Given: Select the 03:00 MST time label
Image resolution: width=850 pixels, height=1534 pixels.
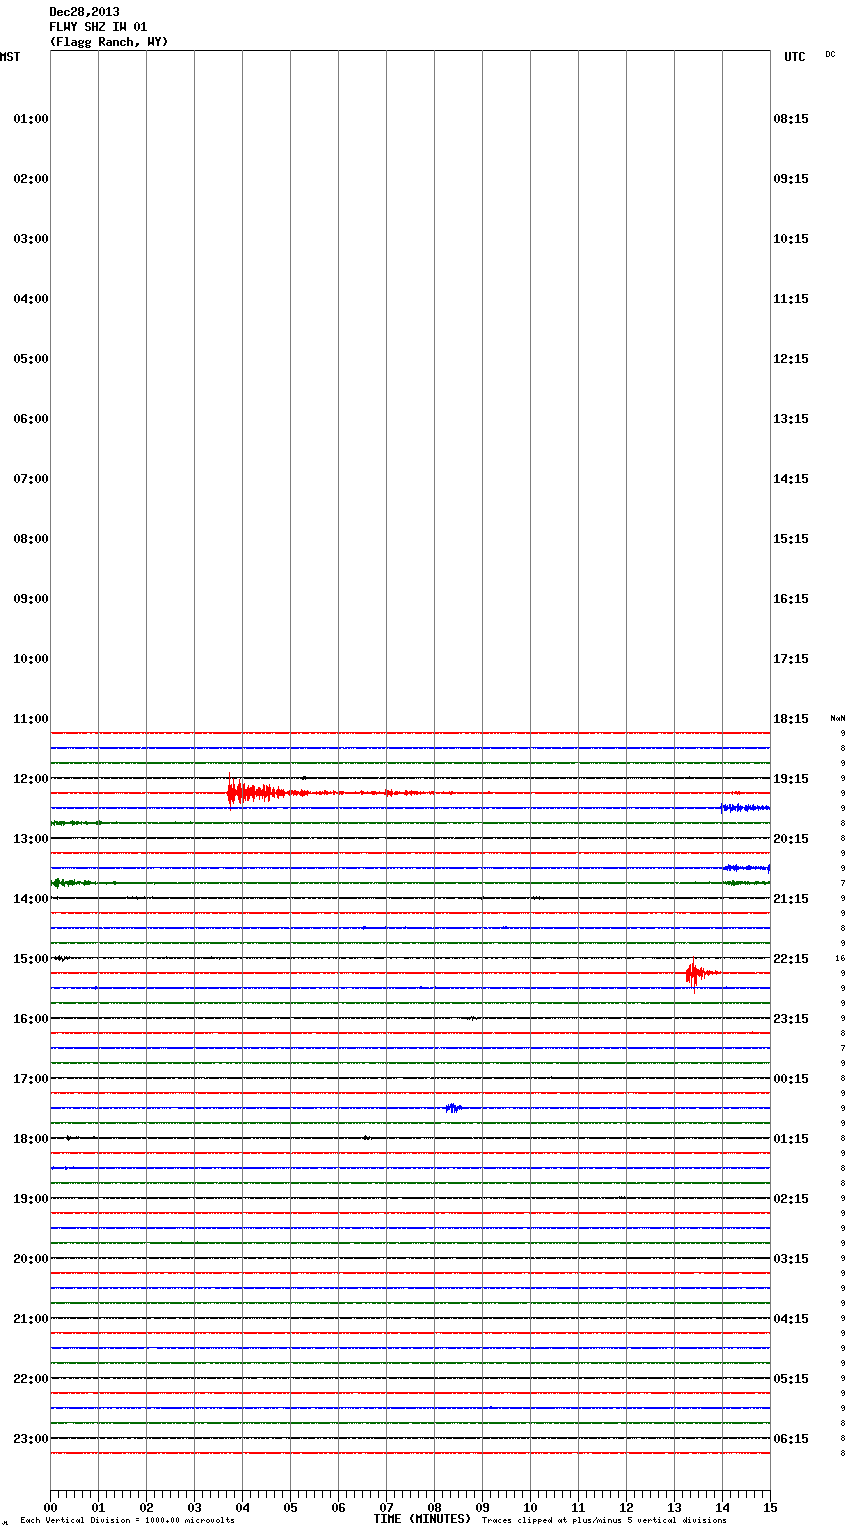Looking at the screenshot, I should click(x=31, y=239).
